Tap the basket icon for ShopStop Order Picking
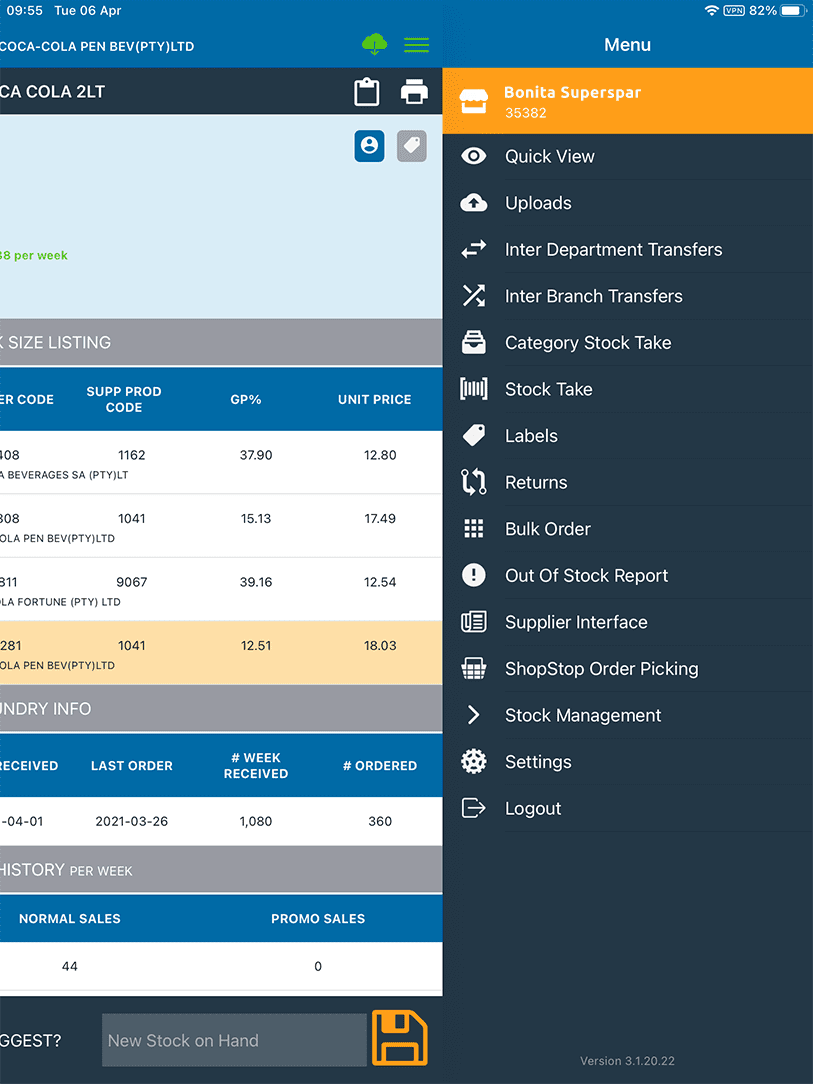 coord(474,669)
